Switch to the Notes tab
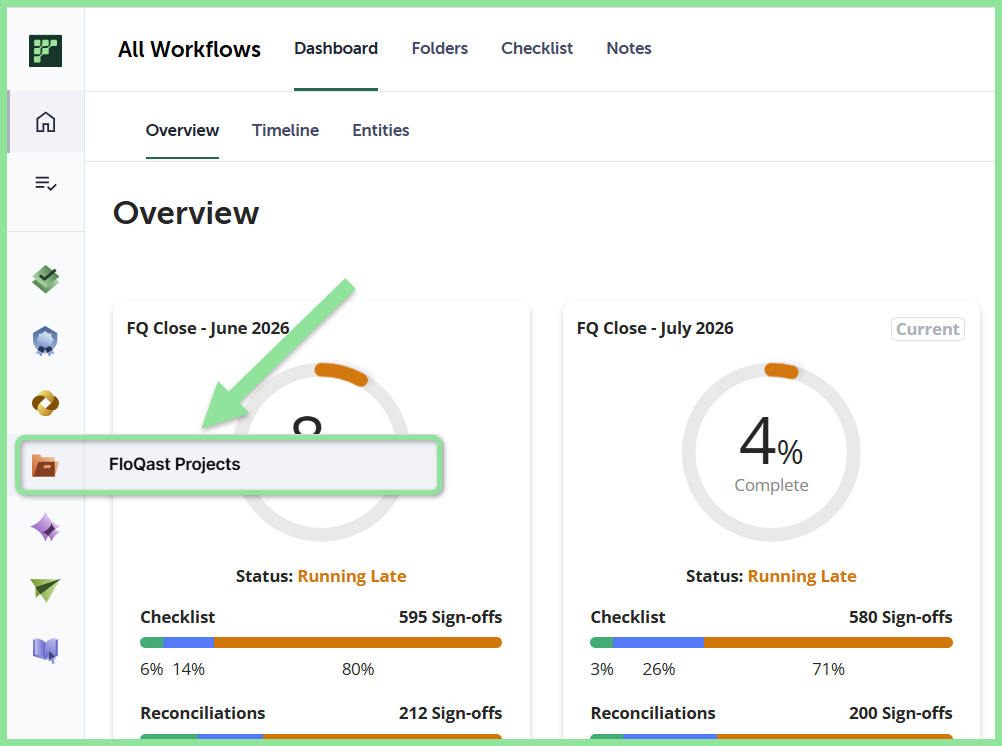This screenshot has height=746, width=1002. click(x=629, y=49)
